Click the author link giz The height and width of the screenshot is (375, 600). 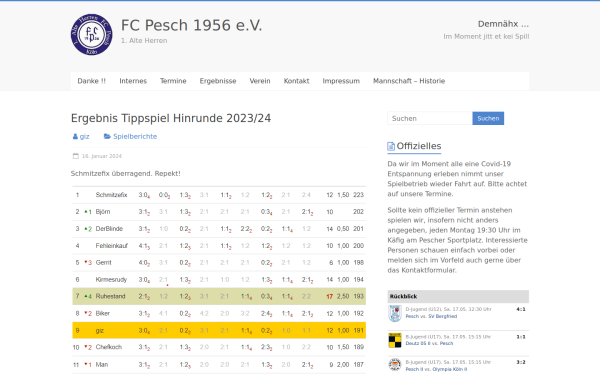84,137
